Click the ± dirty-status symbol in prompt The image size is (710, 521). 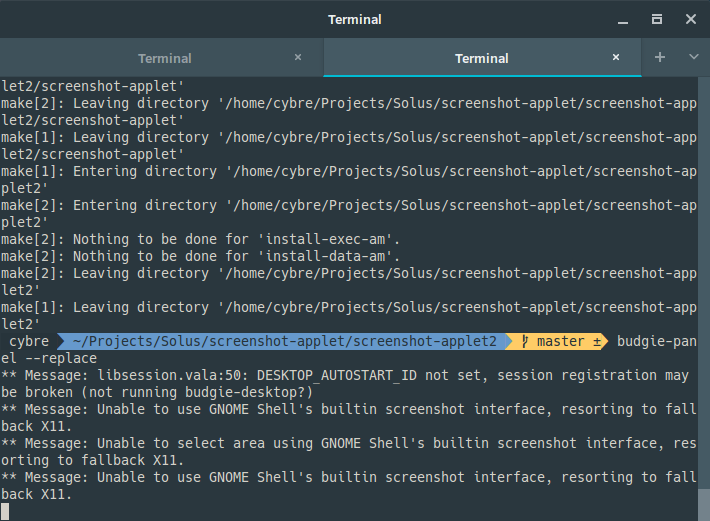pyautogui.click(x=597, y=342)
